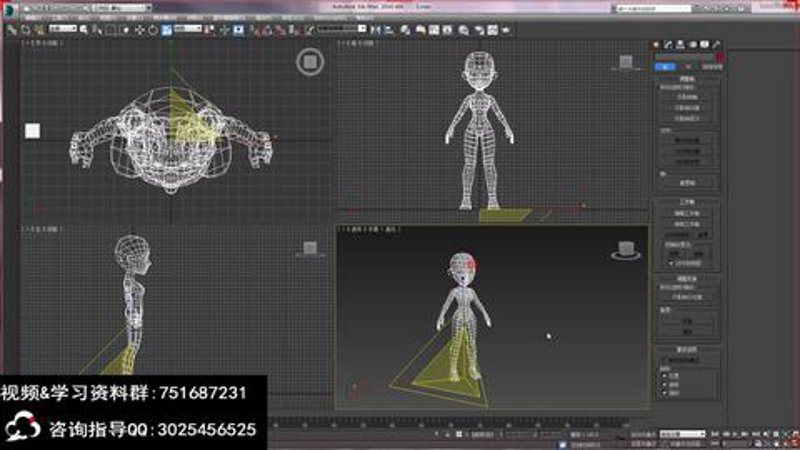Click the perspective viewport label menu

(x=369, y=230)
